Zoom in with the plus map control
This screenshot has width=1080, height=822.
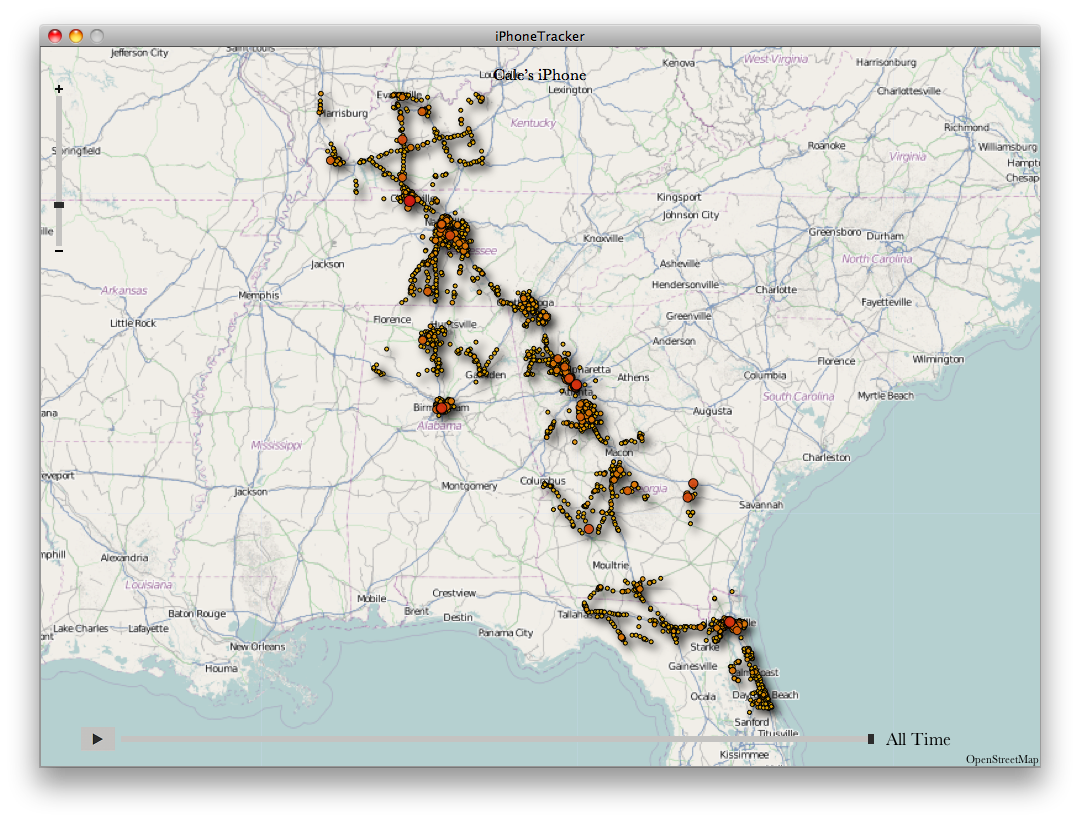point(59,89)
